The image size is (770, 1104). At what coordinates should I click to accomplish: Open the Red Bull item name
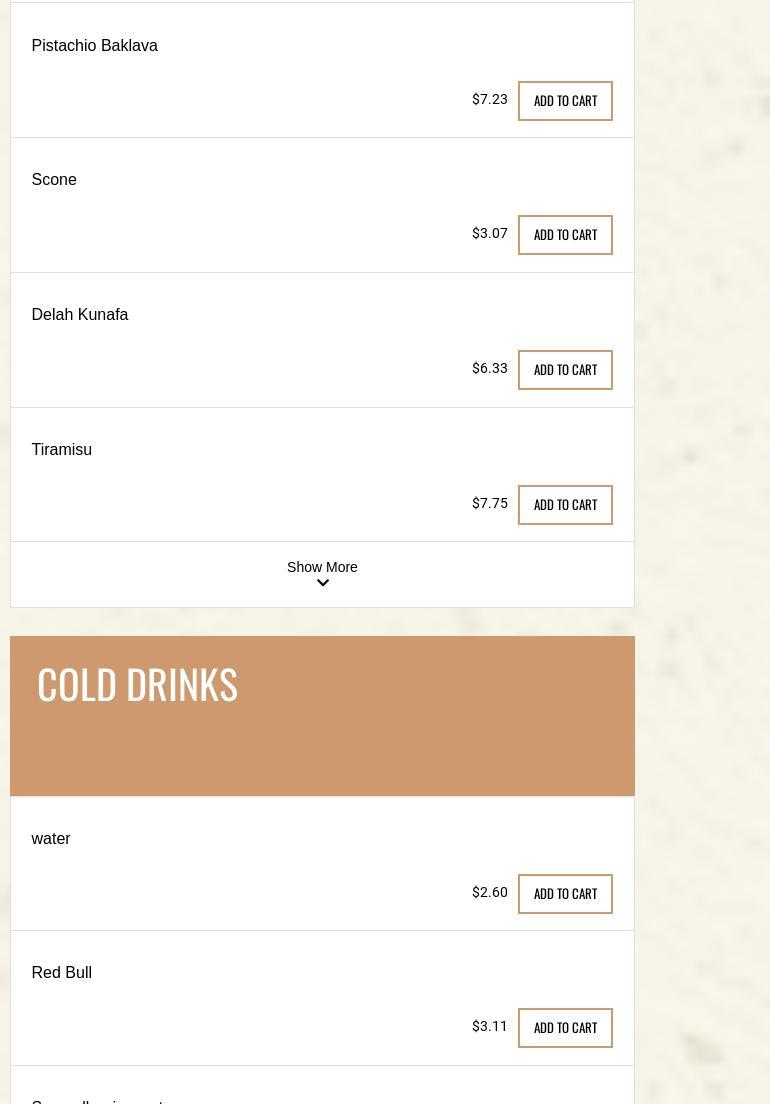(x=62, y=973)
